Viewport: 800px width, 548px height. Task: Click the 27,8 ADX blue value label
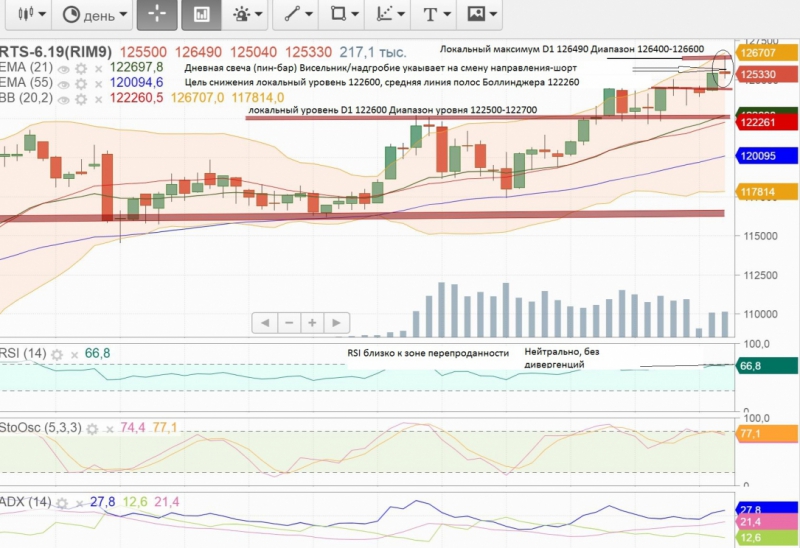click(766, 509)
